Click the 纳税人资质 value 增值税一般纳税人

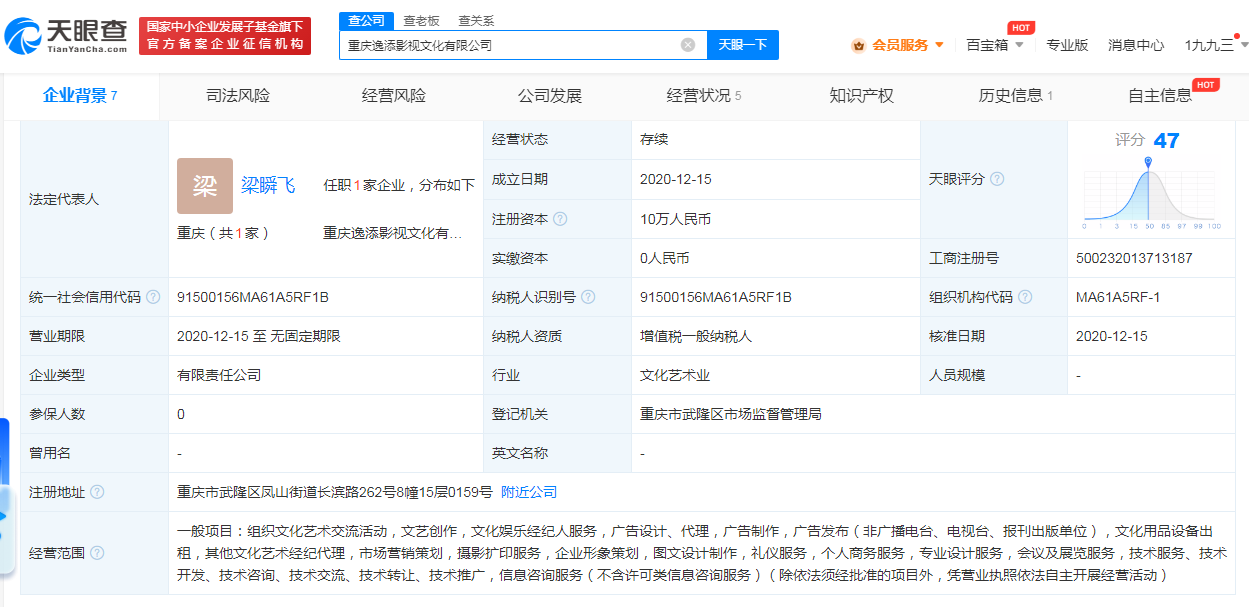click(x=697, y=336)
